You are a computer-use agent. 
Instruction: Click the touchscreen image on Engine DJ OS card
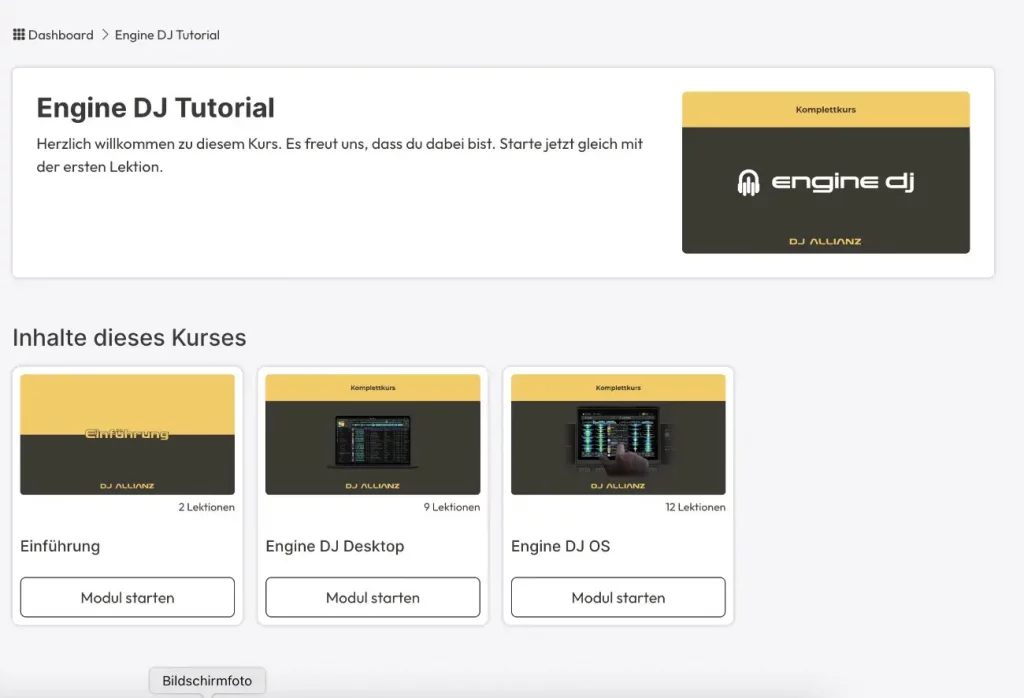coord(617,438)
